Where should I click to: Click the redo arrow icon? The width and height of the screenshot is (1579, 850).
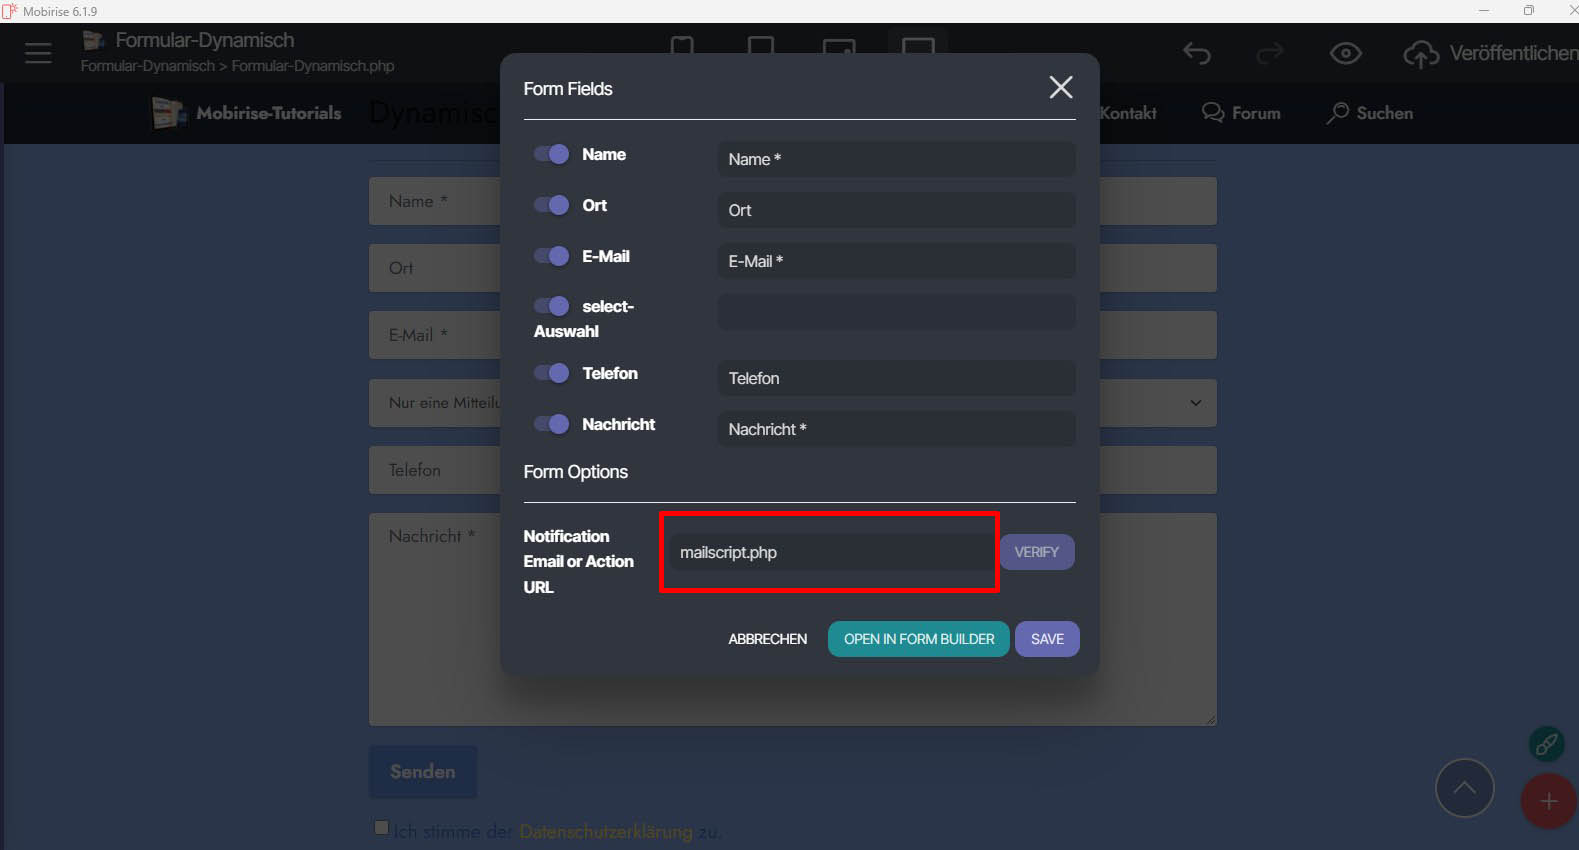click(x=1269, y=53)
